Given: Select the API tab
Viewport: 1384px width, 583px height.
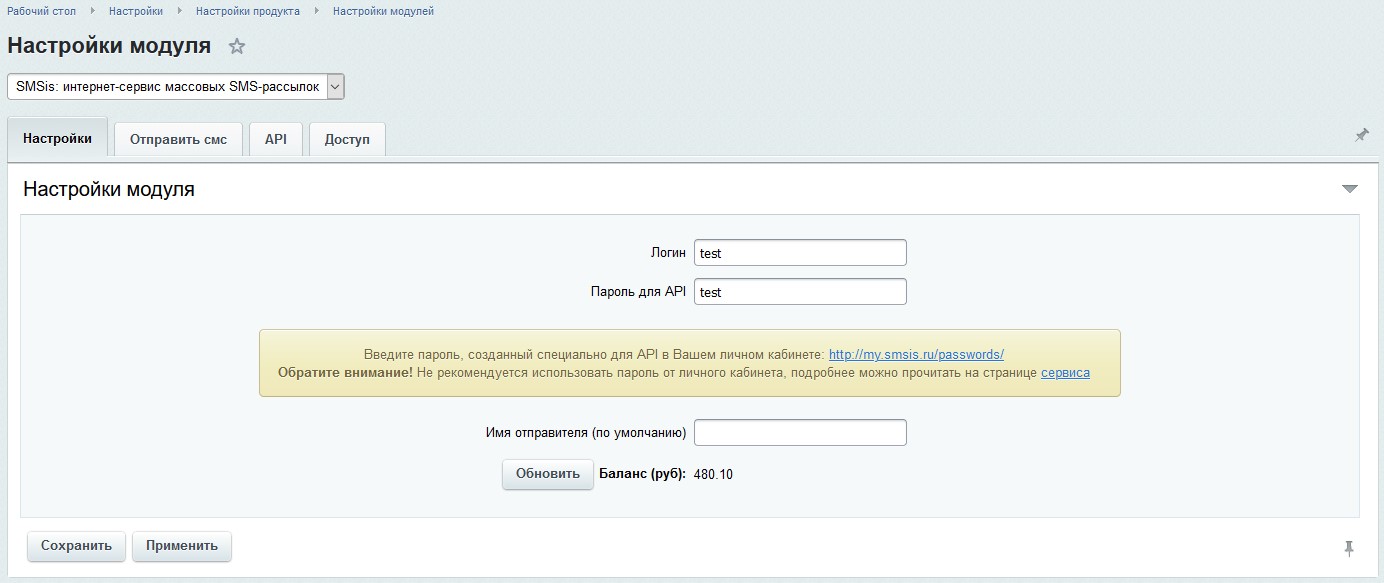Looking at the screenshot, I should 276,140.
